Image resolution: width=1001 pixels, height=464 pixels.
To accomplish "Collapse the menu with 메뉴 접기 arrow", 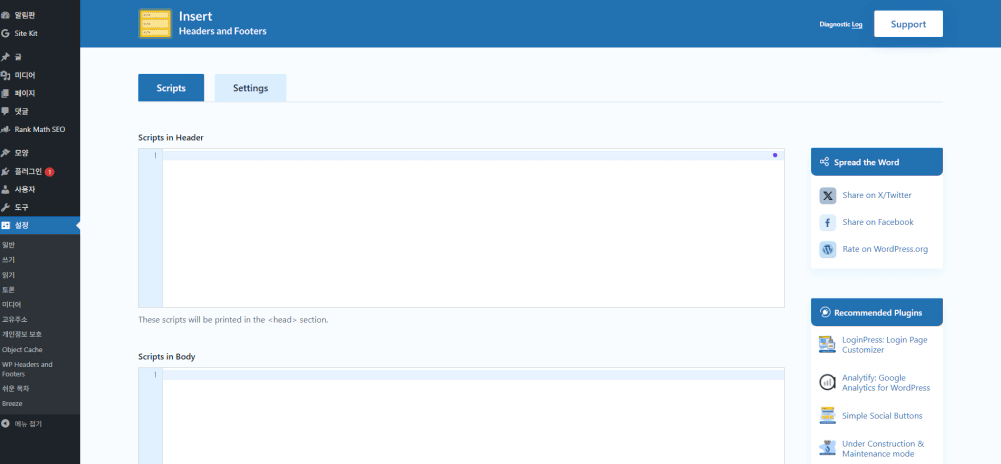I will click(x=5, y=423).
